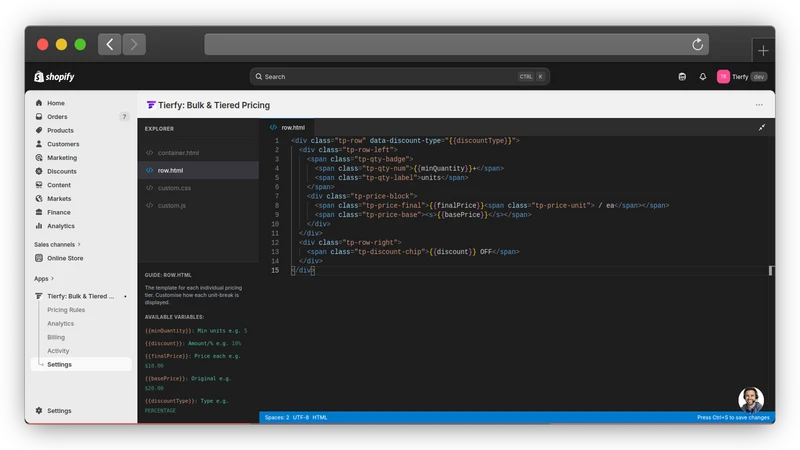Click the search magnifier icon
800x450 pixels.
point(259,77)
